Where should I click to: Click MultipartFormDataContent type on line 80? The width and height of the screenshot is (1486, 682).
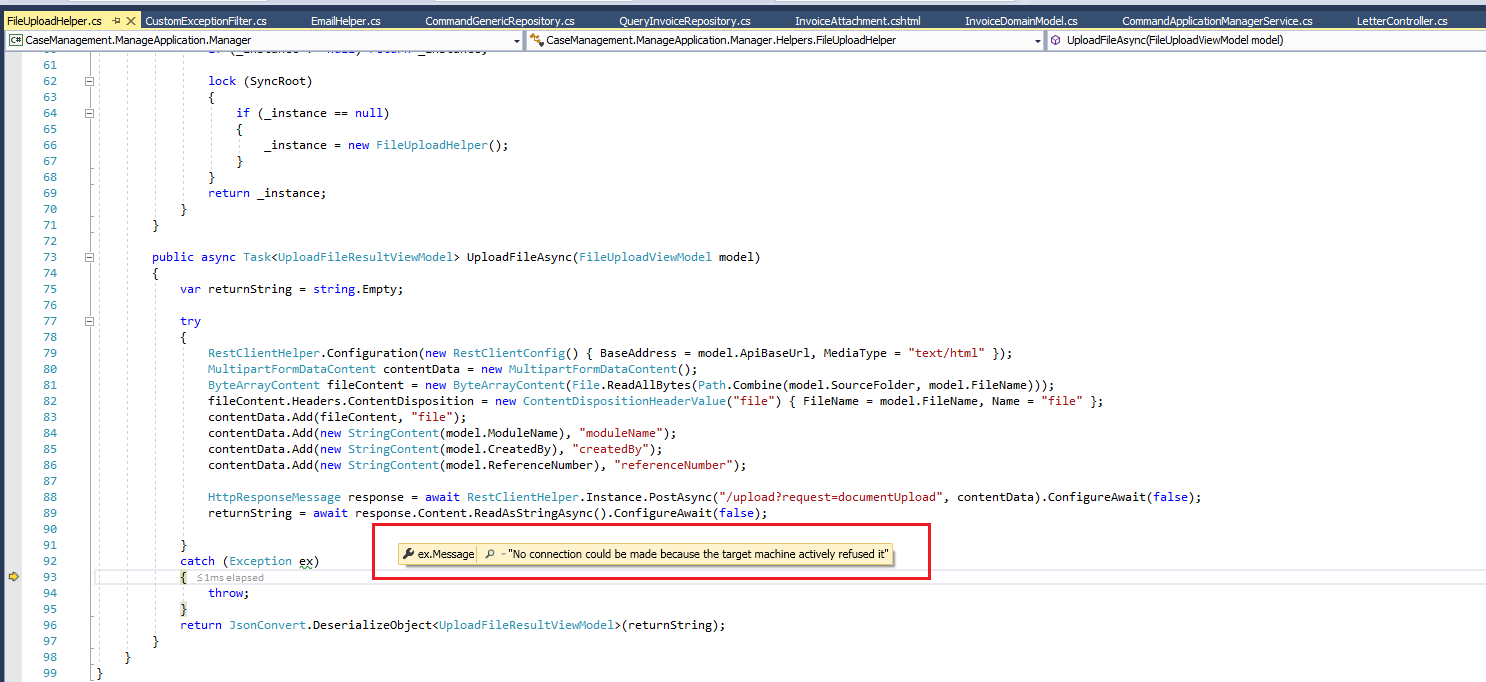(x=292, y=369)
